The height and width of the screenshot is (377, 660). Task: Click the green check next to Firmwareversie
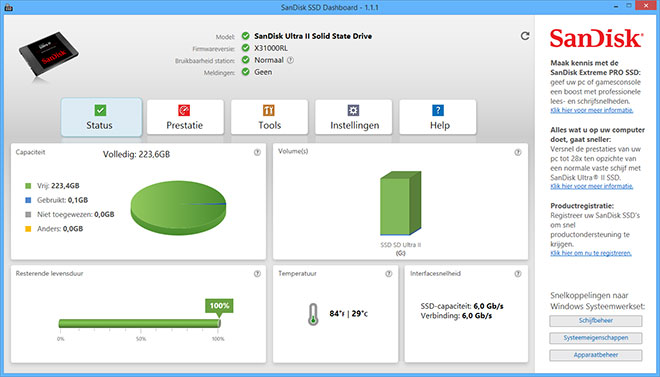click(x=245, y=48)
